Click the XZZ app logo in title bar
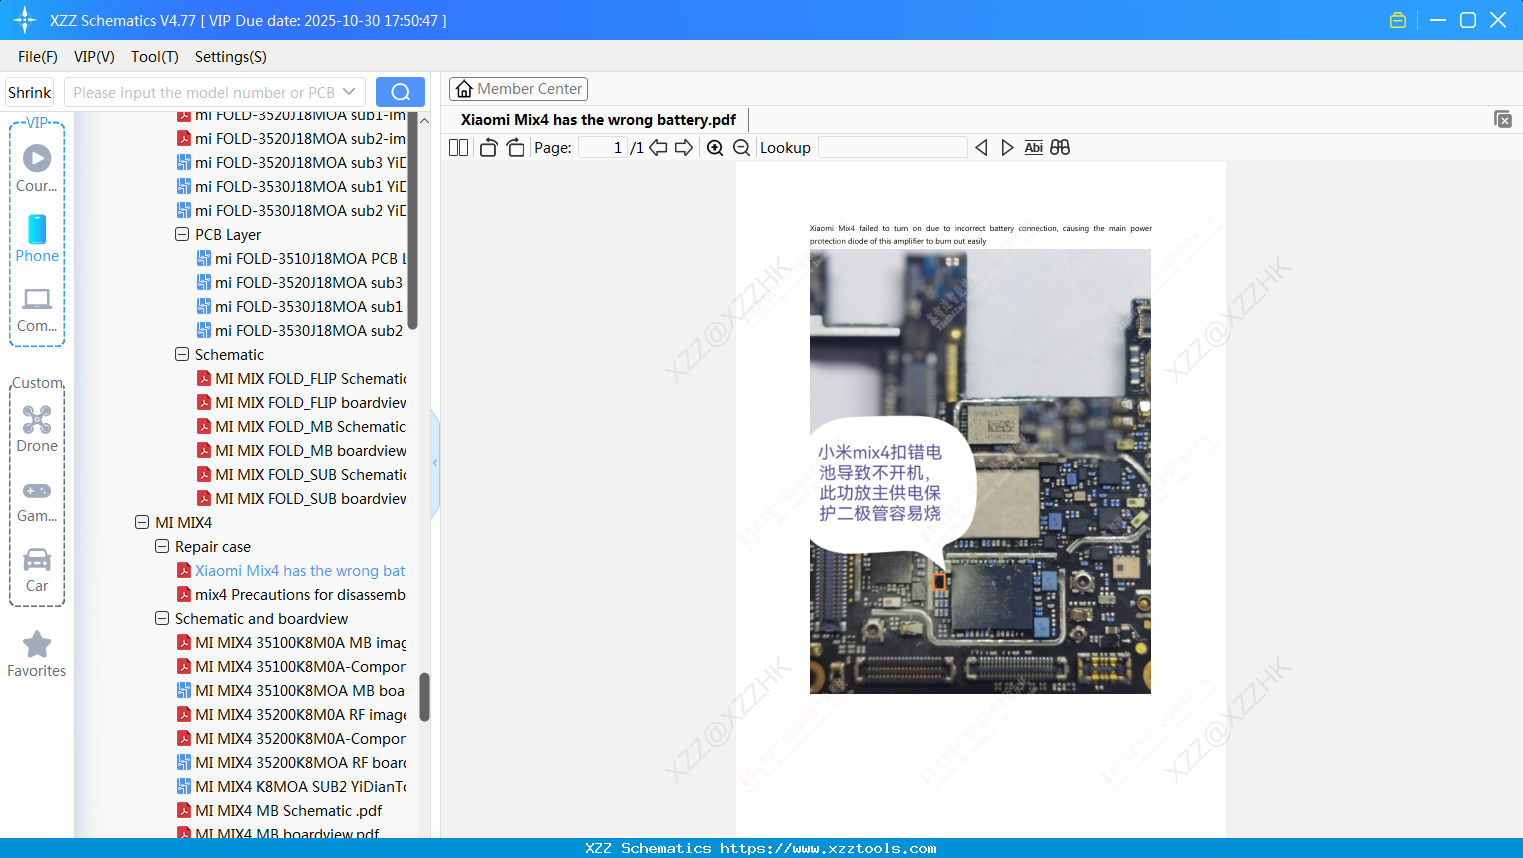The height and width of the screenshot is (858, 1523). [25, 20]
